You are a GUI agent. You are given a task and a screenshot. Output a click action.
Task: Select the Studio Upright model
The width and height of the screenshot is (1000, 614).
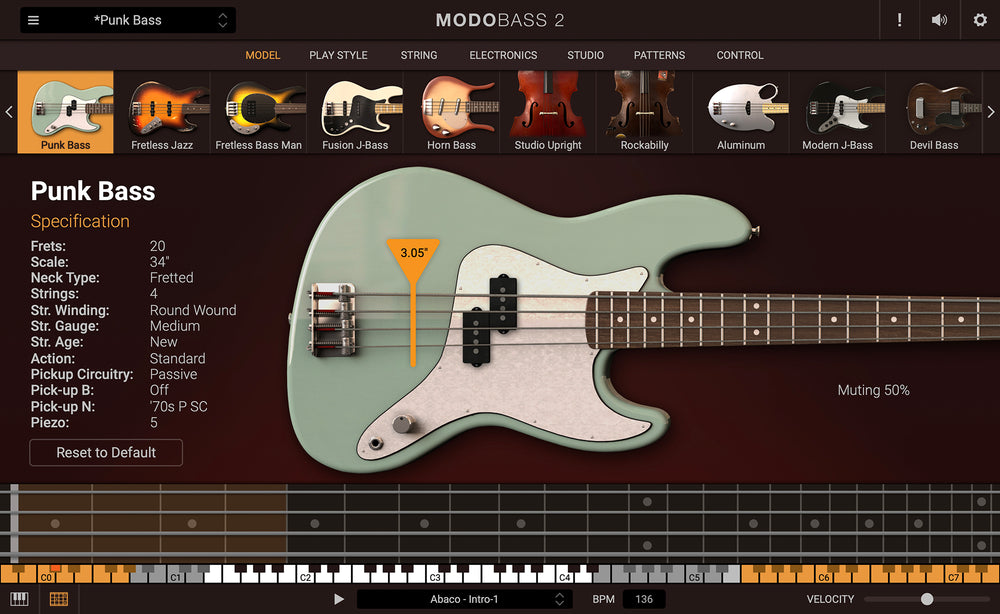[x=548, y=112]
